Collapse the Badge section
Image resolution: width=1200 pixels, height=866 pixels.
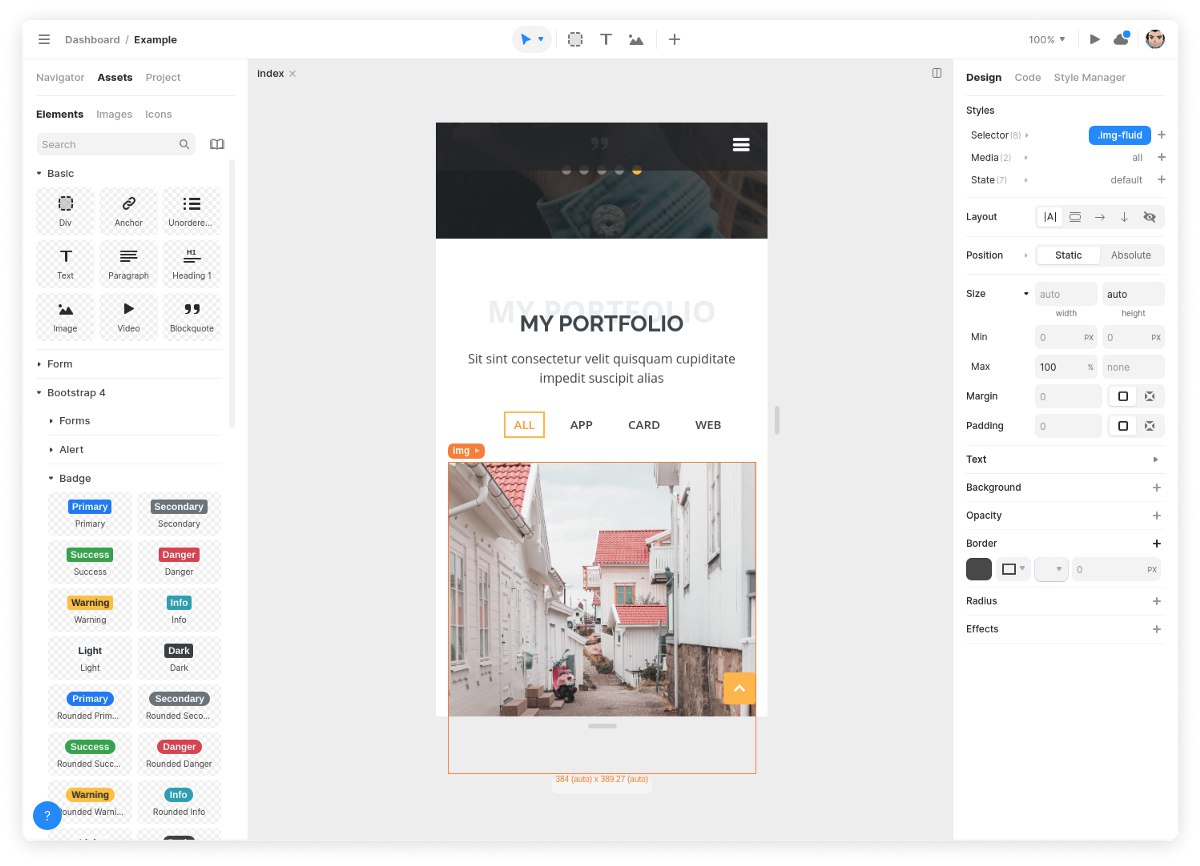coord(74,478)
